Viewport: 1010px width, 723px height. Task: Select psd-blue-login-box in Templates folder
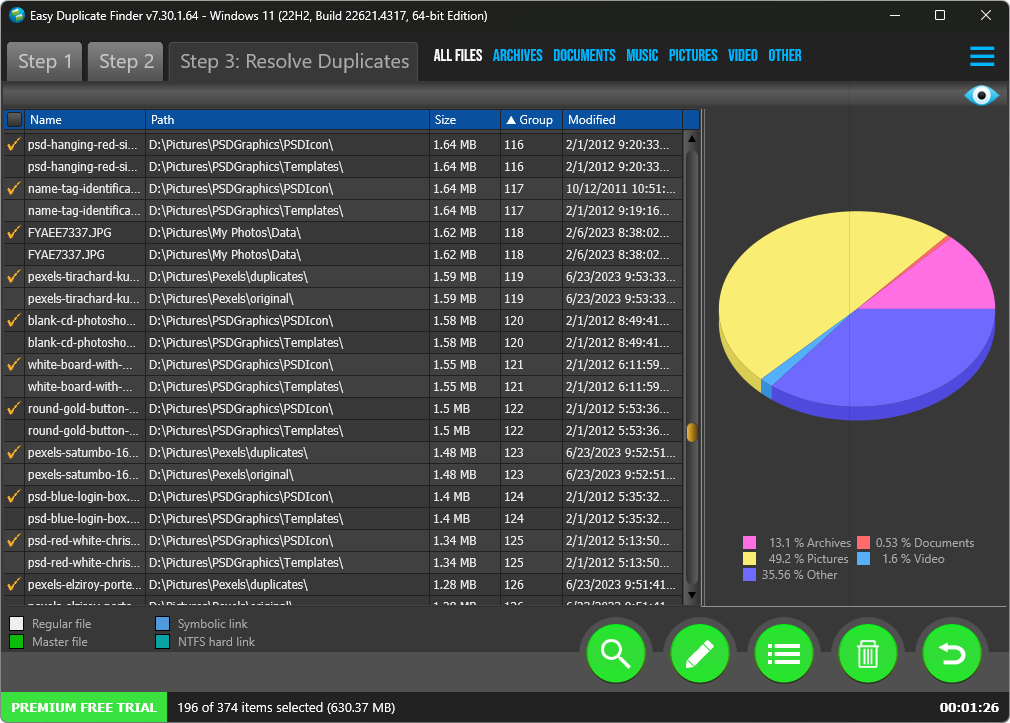click(x=343, y=519)
